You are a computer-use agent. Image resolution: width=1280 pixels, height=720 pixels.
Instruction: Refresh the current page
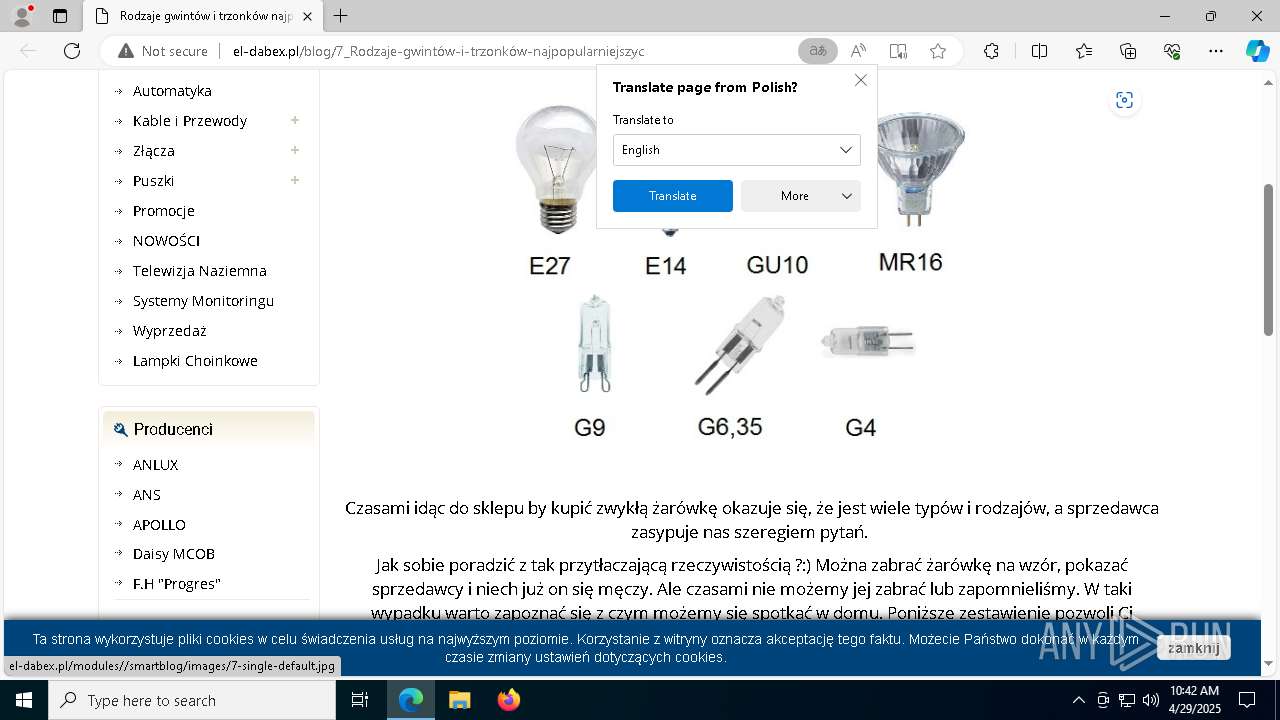point(72,51)
